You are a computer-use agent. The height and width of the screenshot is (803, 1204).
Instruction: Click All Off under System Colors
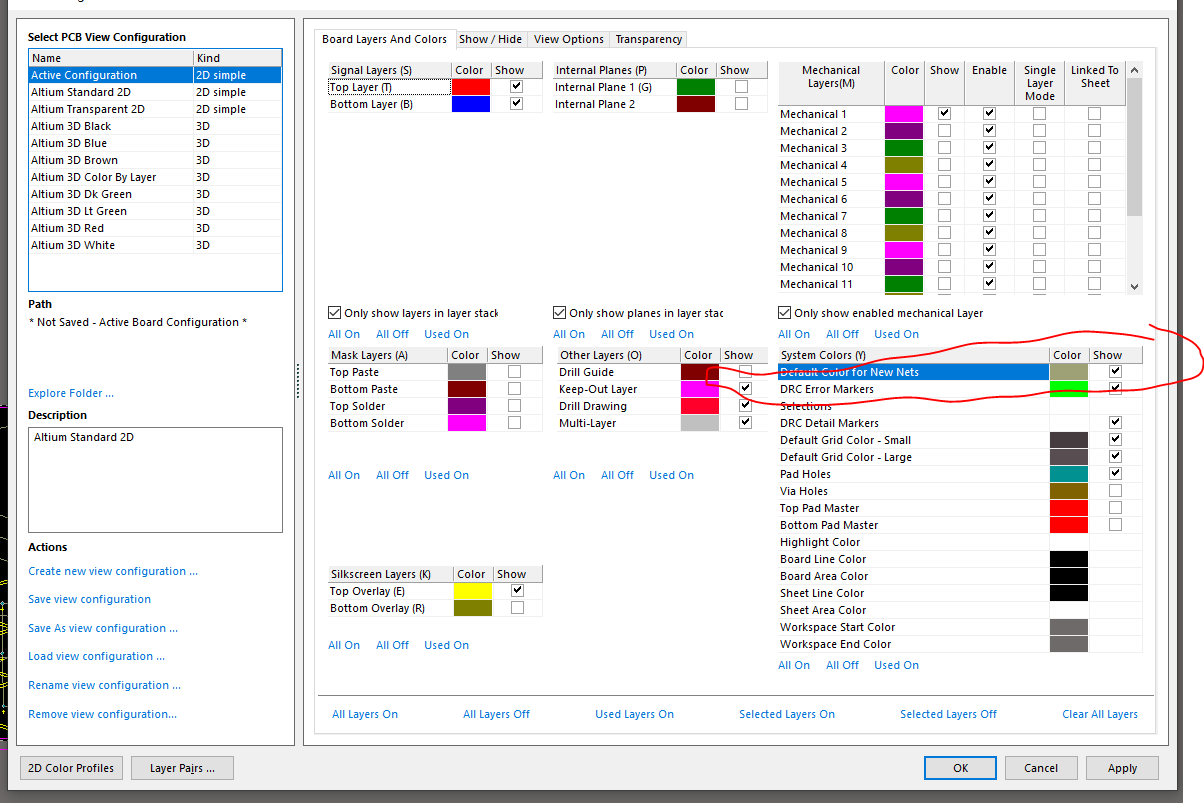[x=843, y=665]
